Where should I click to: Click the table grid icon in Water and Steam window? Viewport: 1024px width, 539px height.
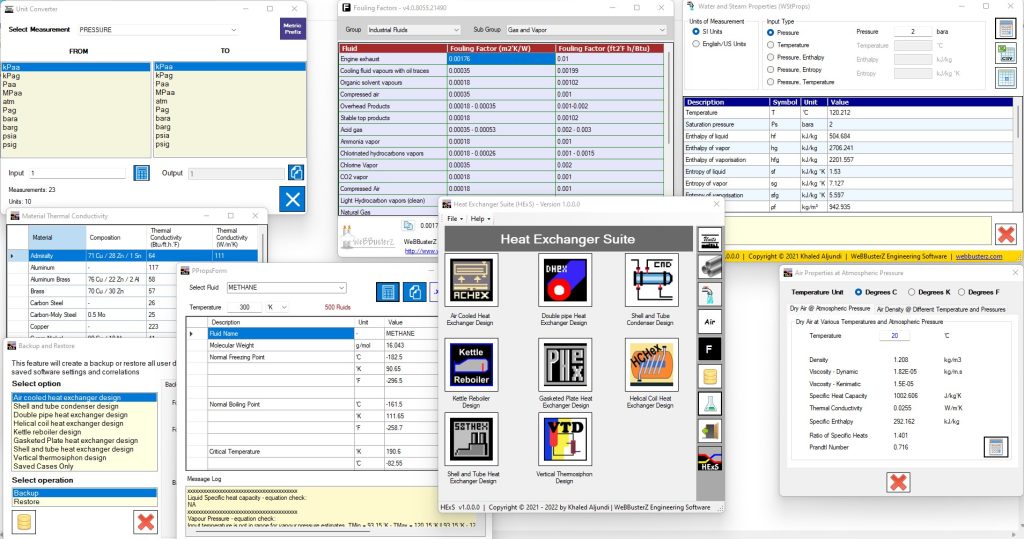(x=1006, y=78)
